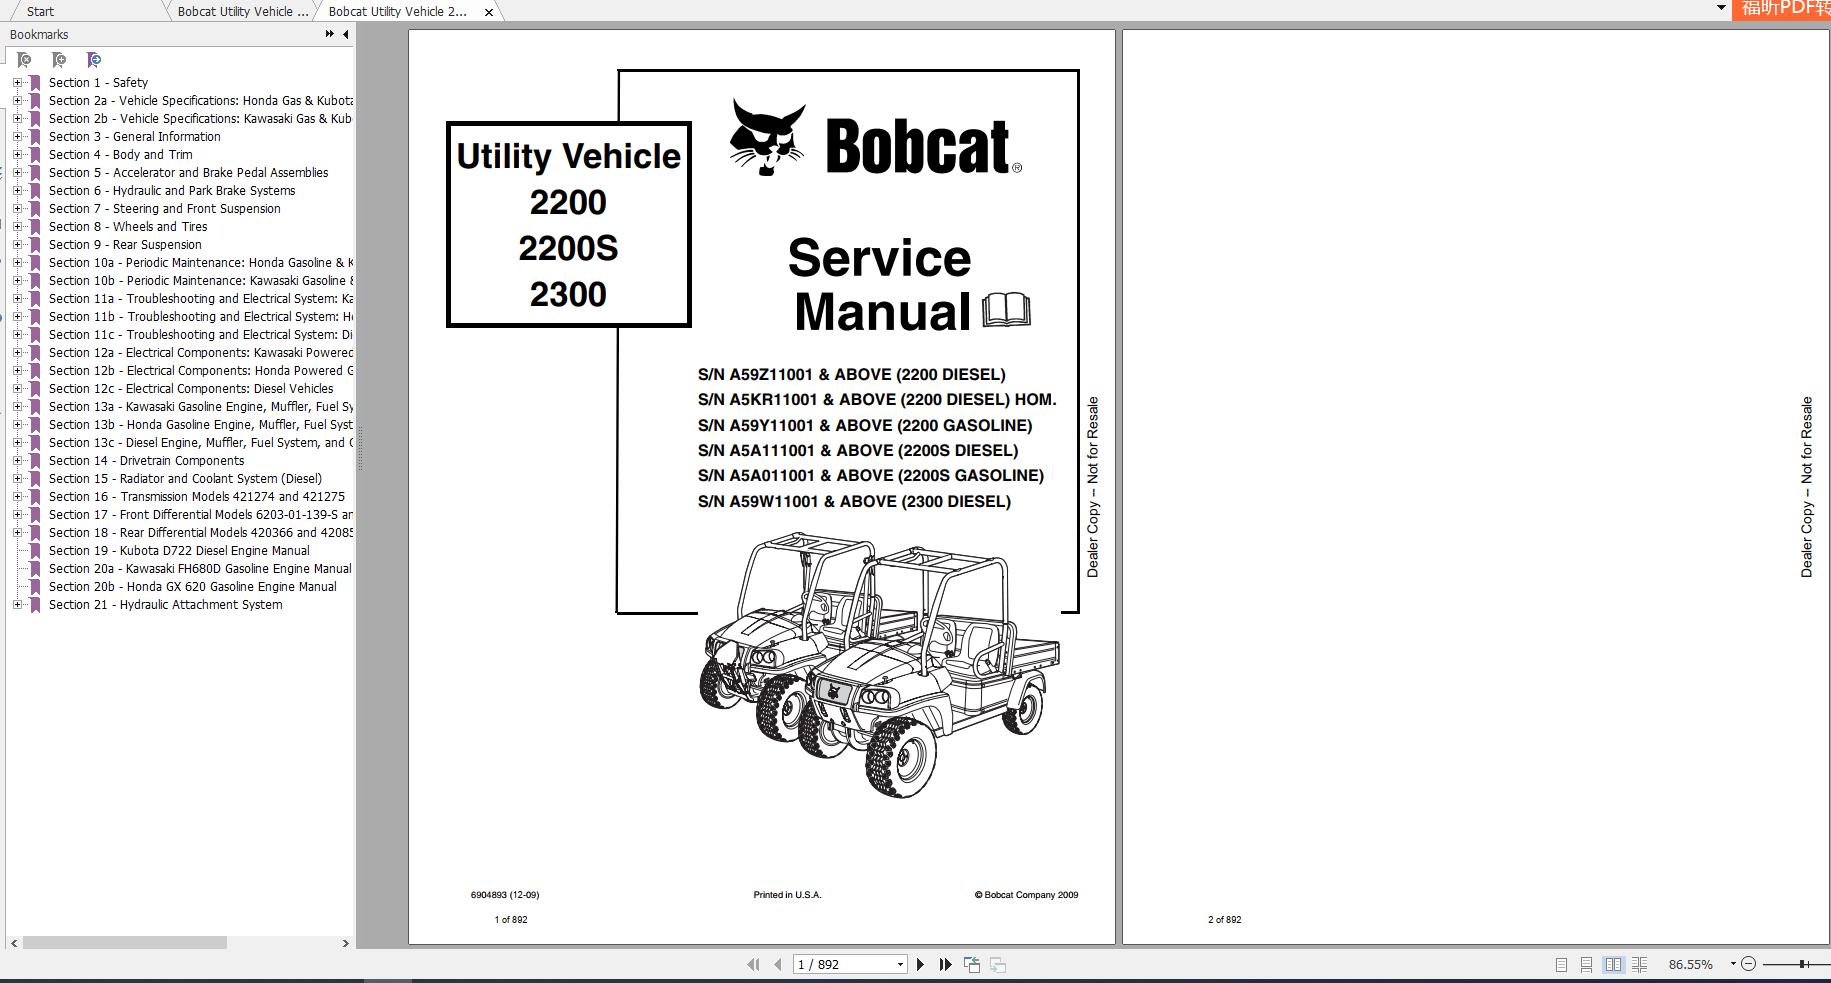Expand the Section 1 - Safety bookmark
Screen dimensions: 1831x983
[x=17, y=82]
